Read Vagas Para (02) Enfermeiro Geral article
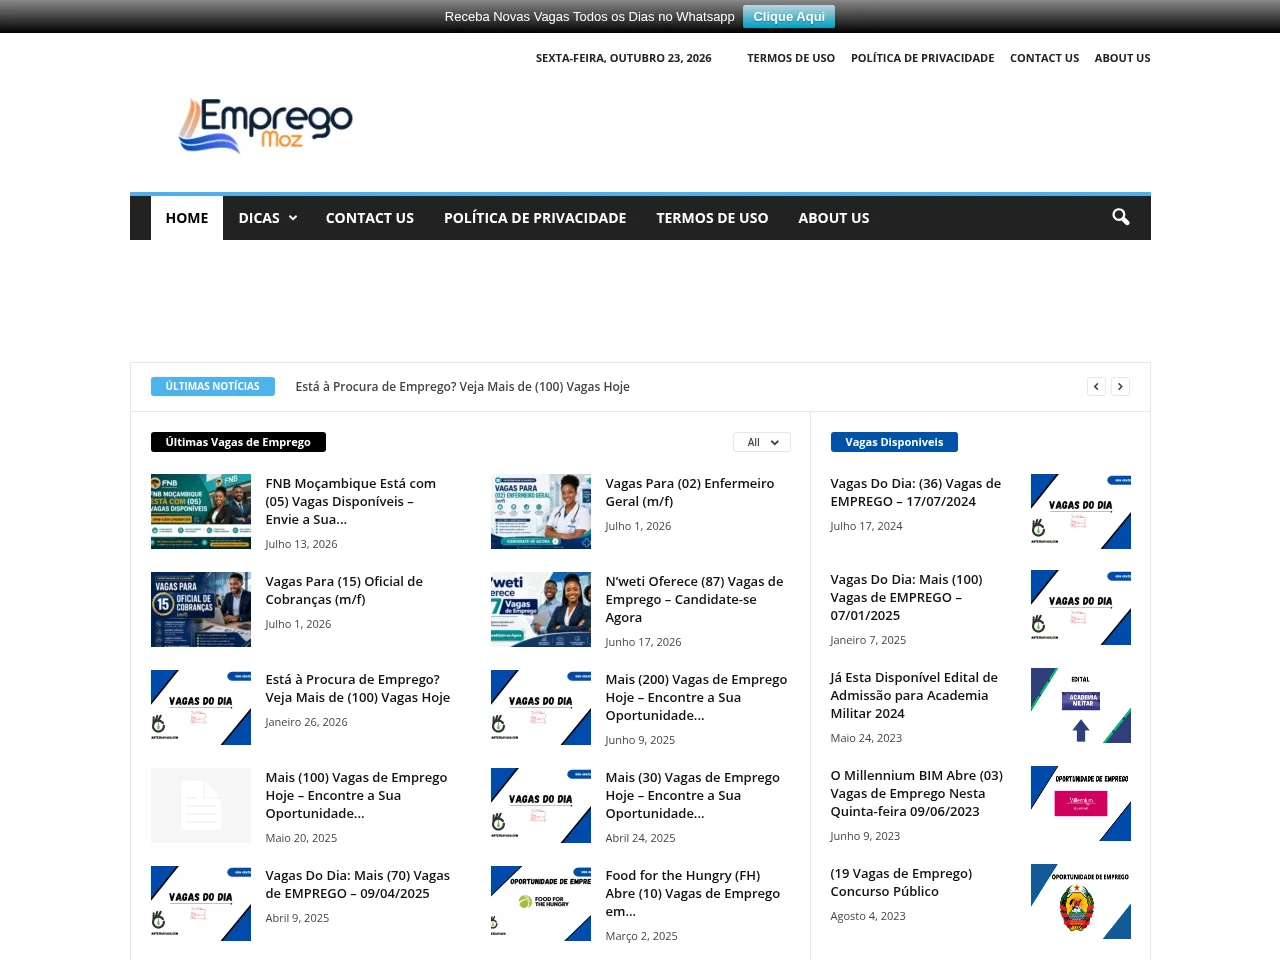Viewport: 1280px width, 960px height. (690, 492)
